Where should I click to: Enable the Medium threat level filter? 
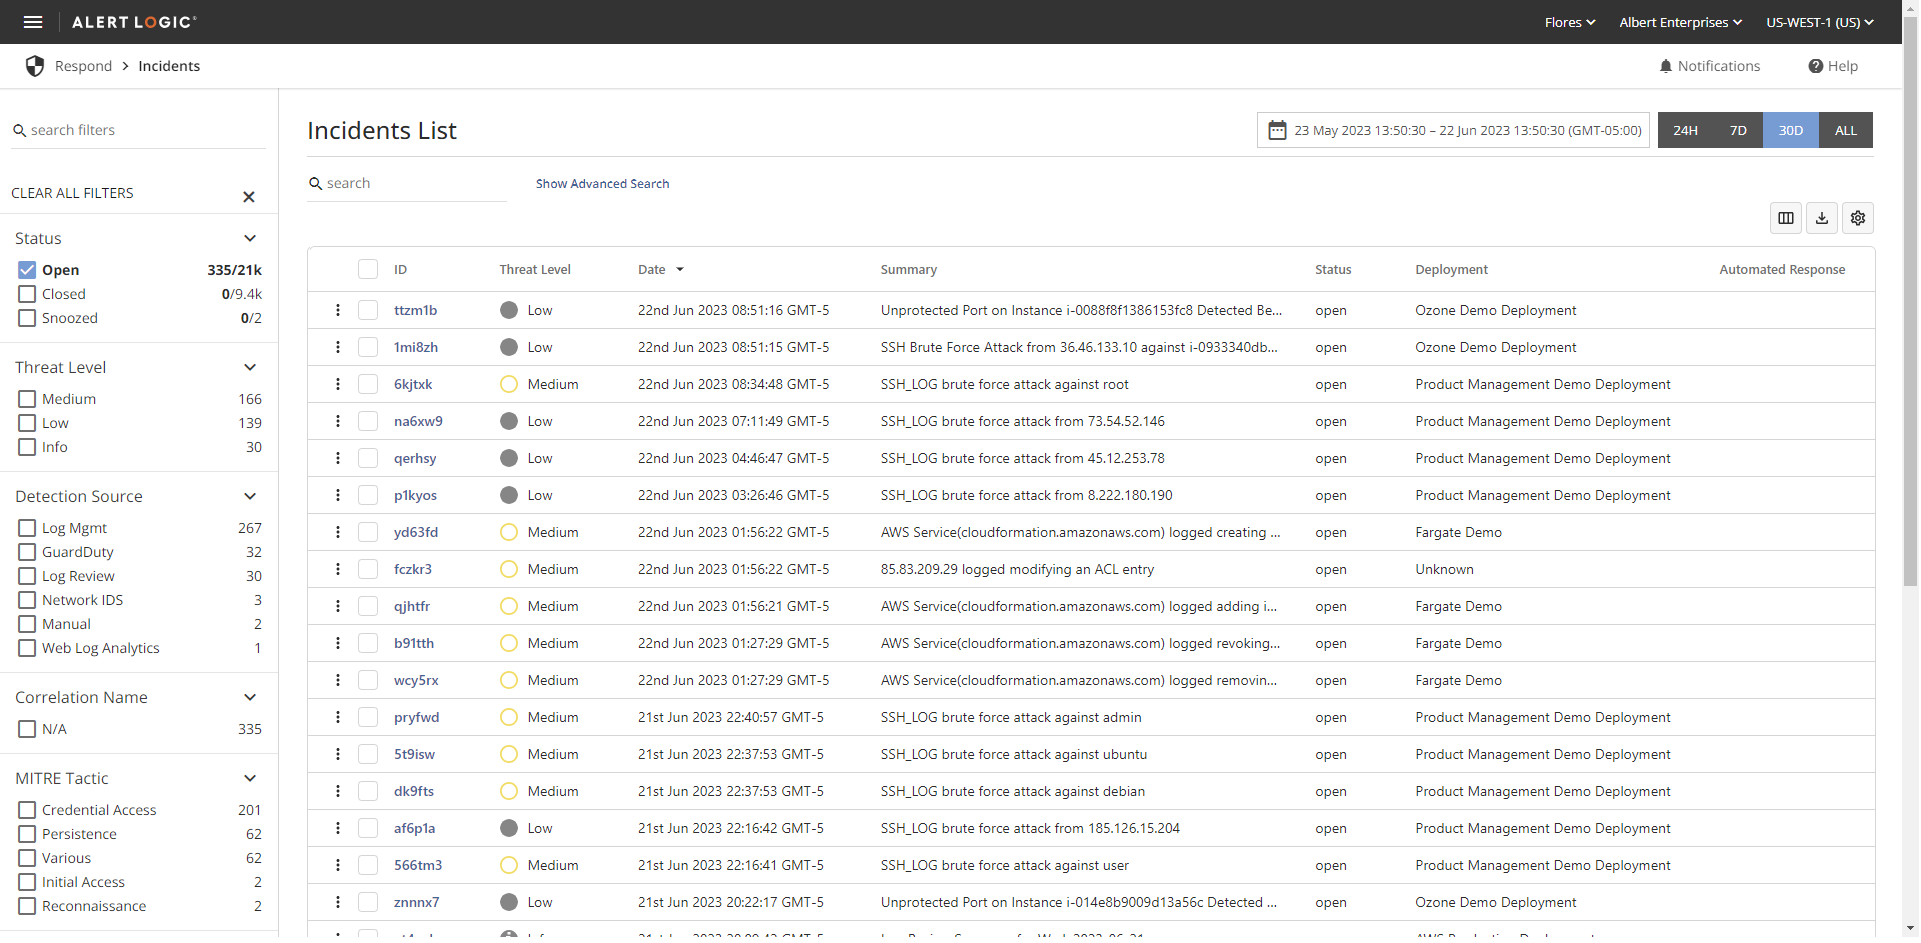(x=27, y=399)
